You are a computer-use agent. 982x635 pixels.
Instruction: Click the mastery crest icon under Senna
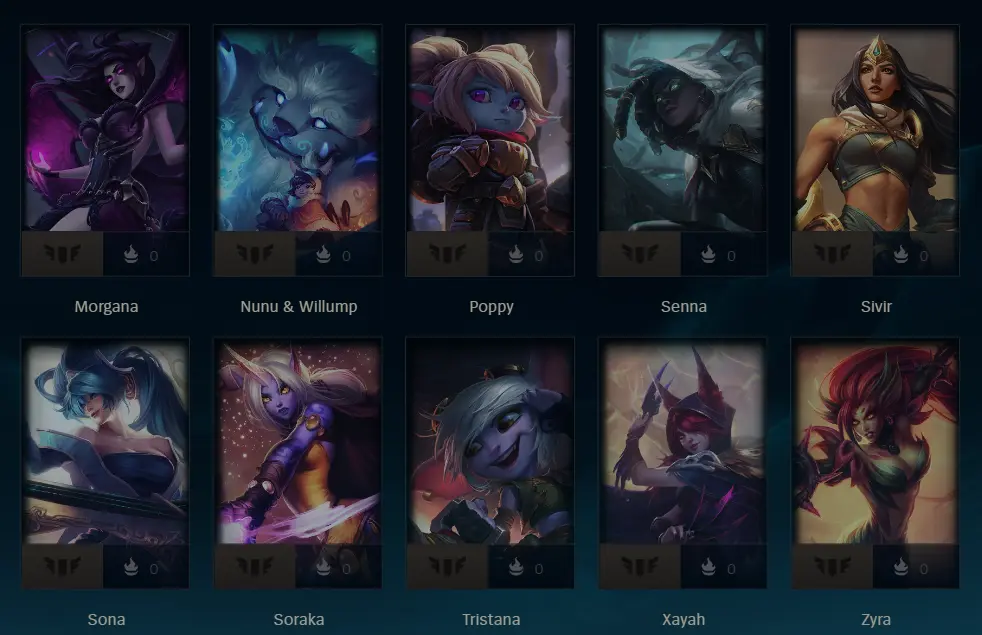639,254
